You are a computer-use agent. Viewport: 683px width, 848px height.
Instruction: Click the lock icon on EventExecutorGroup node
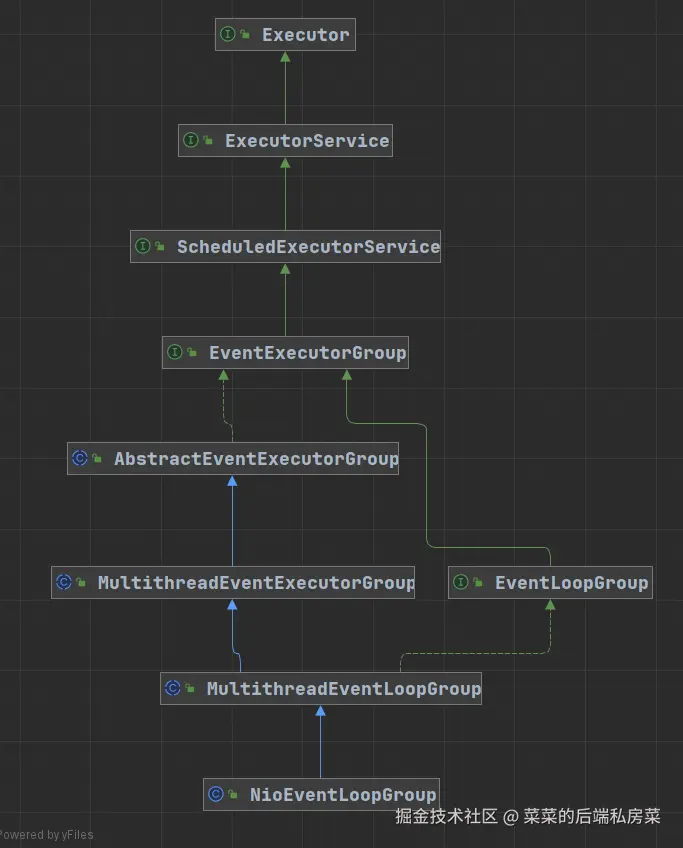pos(192,353)
